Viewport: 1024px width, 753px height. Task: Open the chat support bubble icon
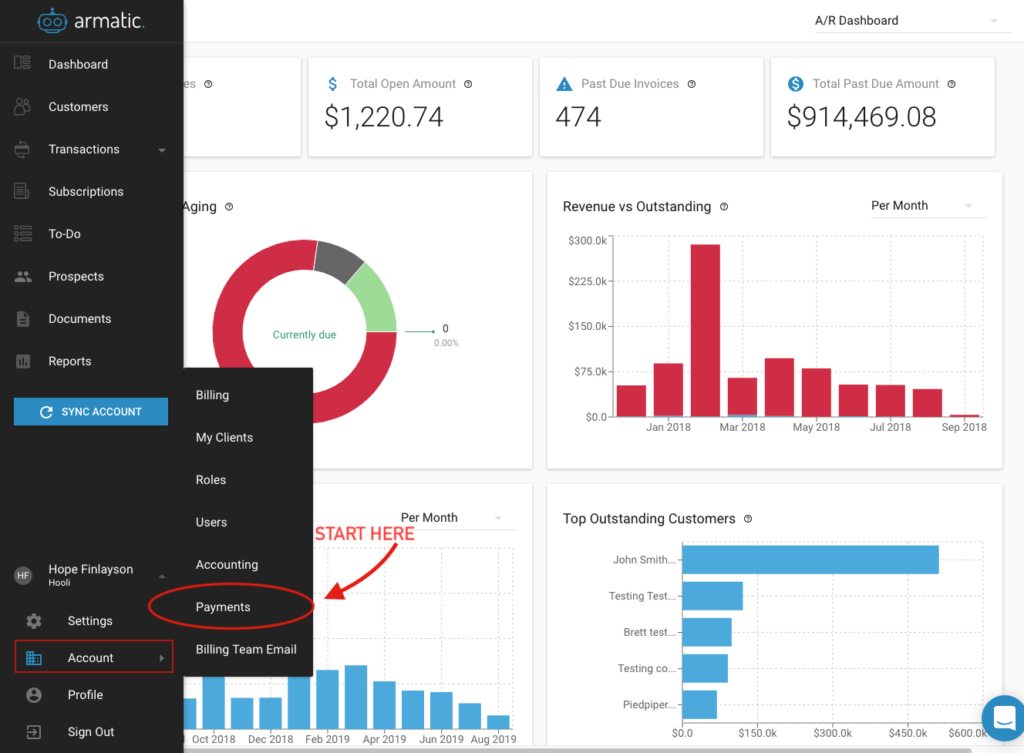coord(1004,717)
